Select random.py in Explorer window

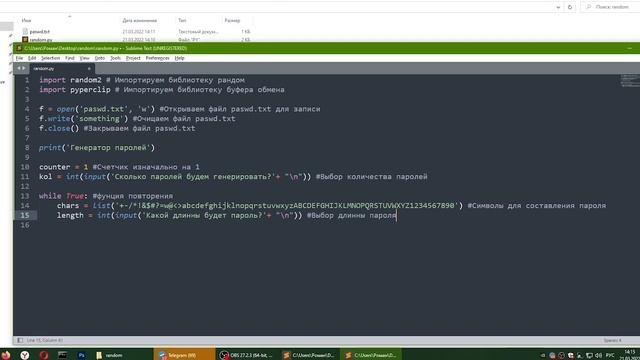point(41,40)
